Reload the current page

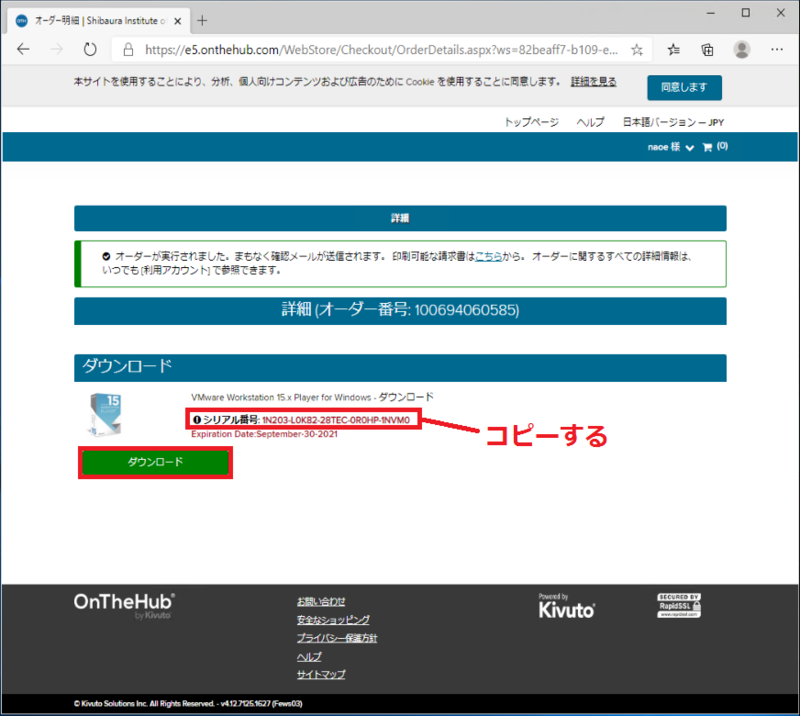(90, 50)
